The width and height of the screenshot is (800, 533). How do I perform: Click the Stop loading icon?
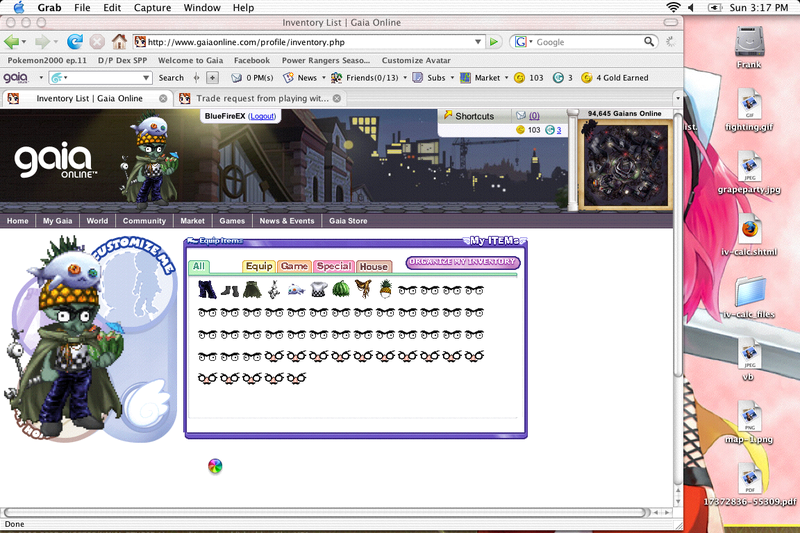pos(97,42)
